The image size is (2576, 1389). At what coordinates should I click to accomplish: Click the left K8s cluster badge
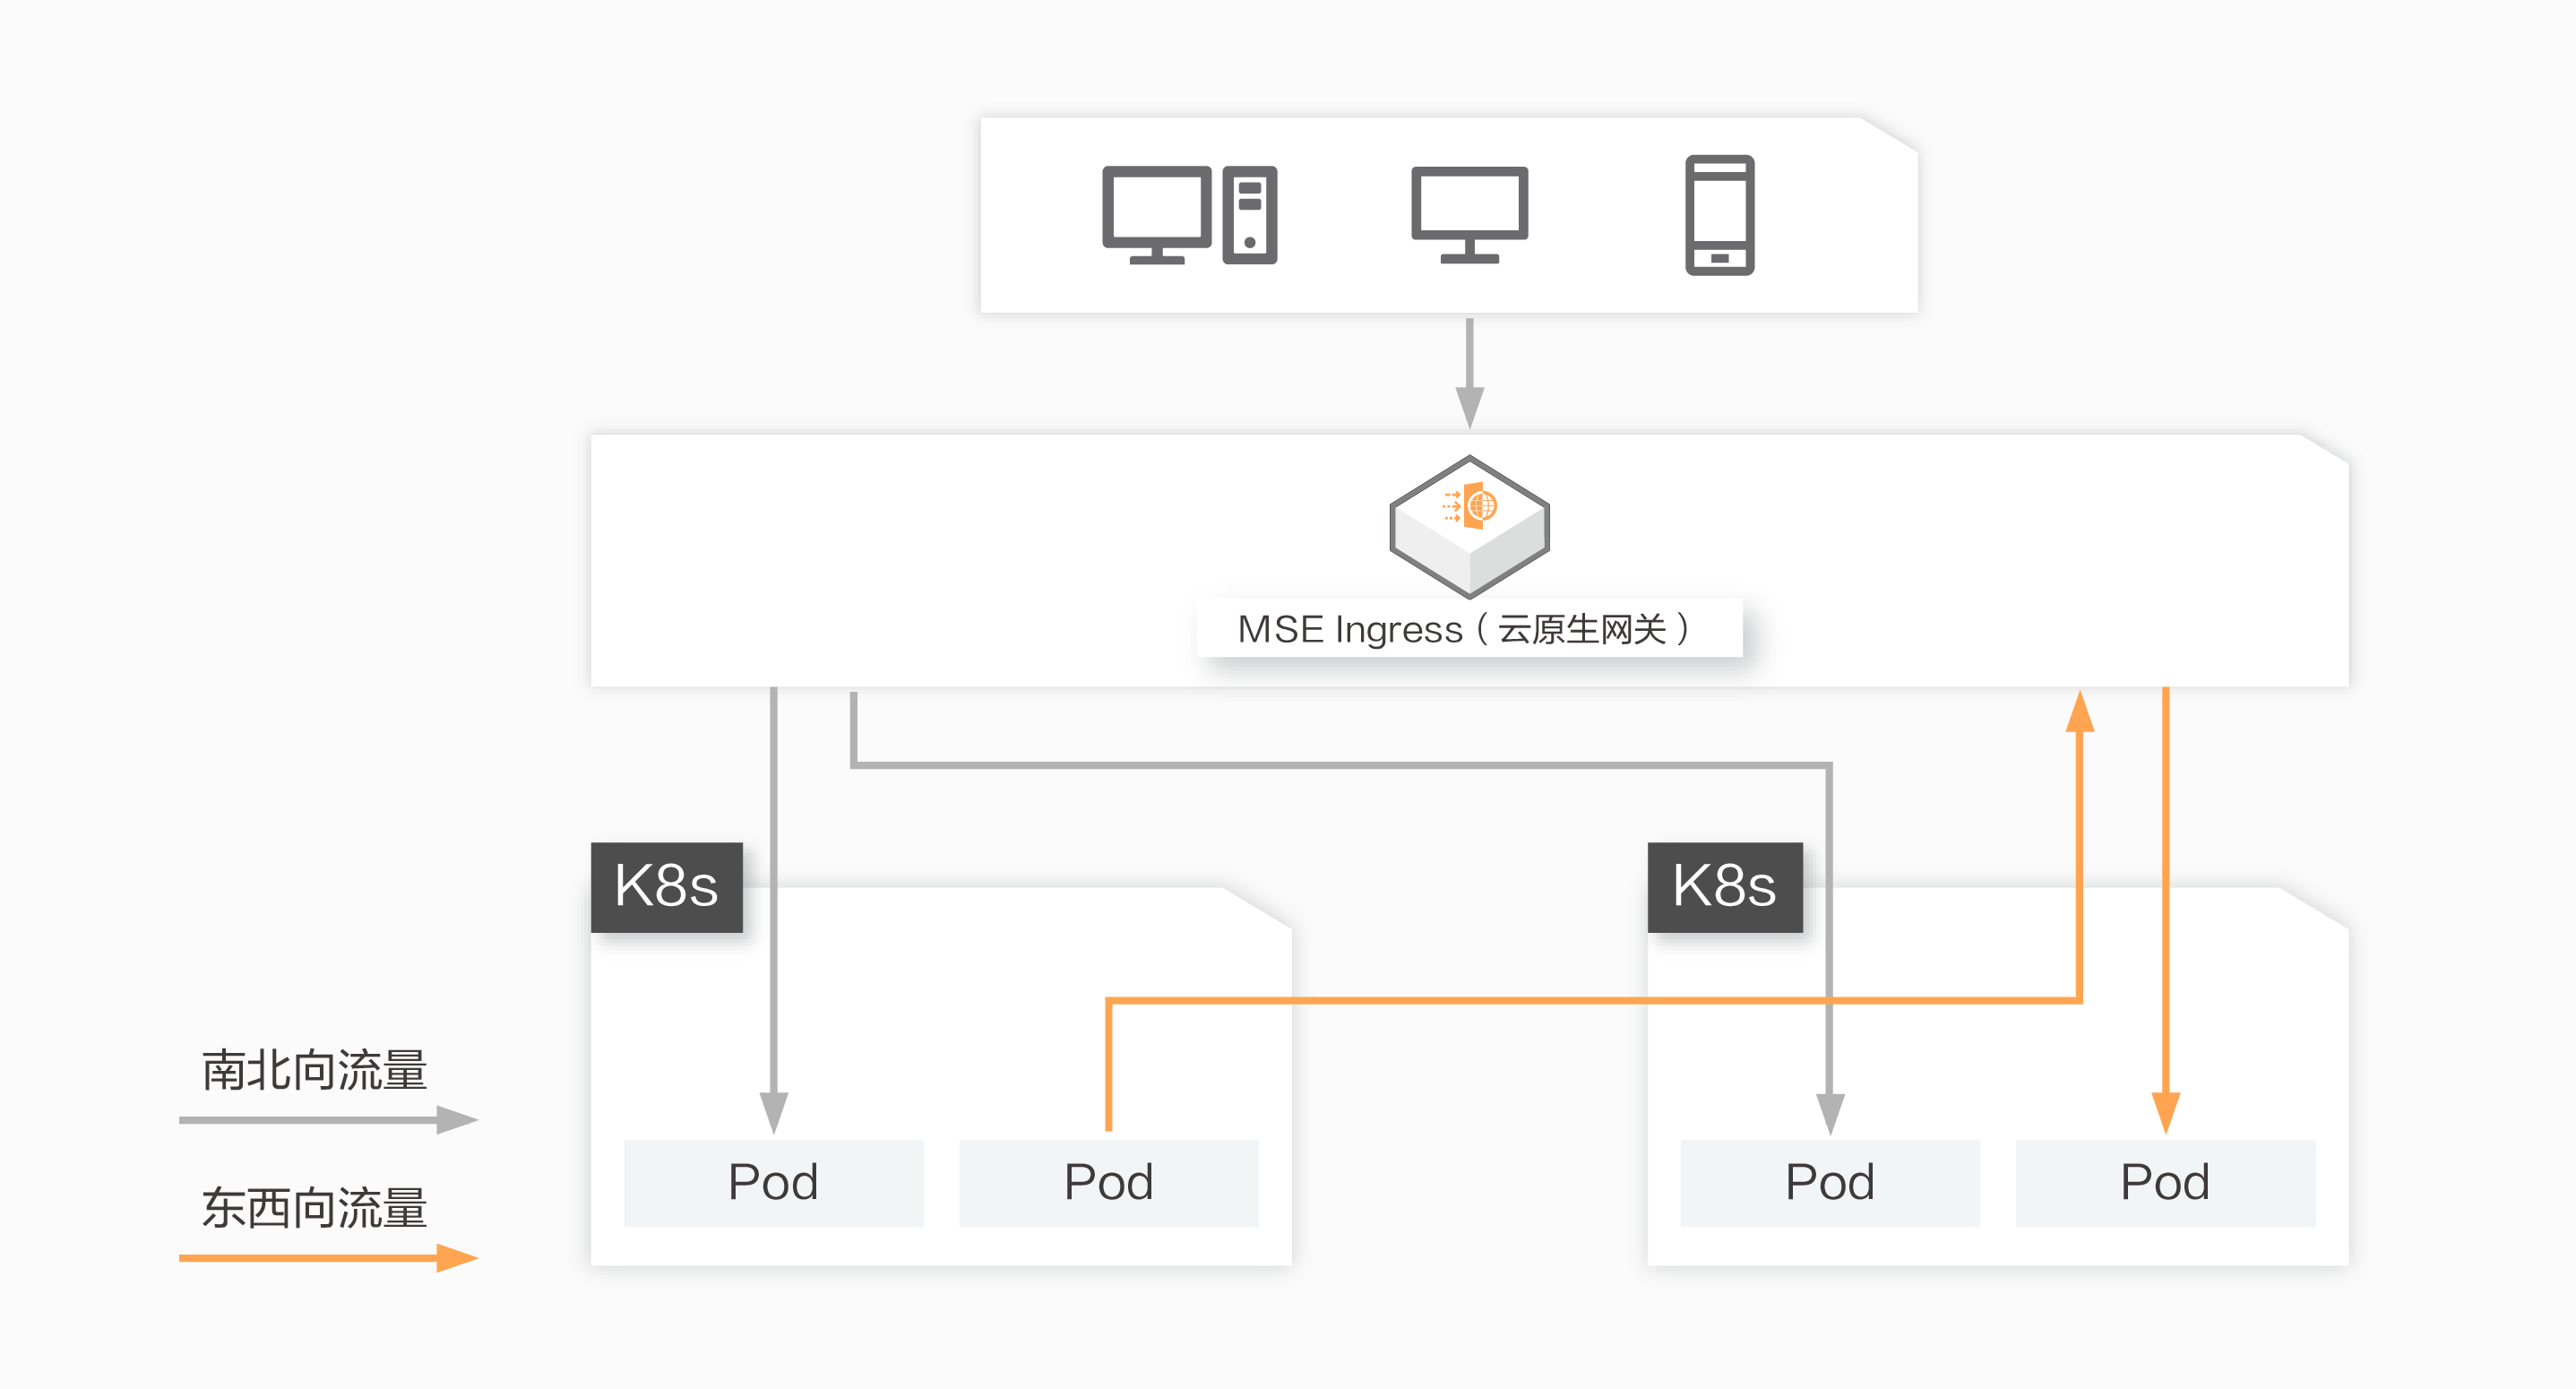[x=666, y=887]
